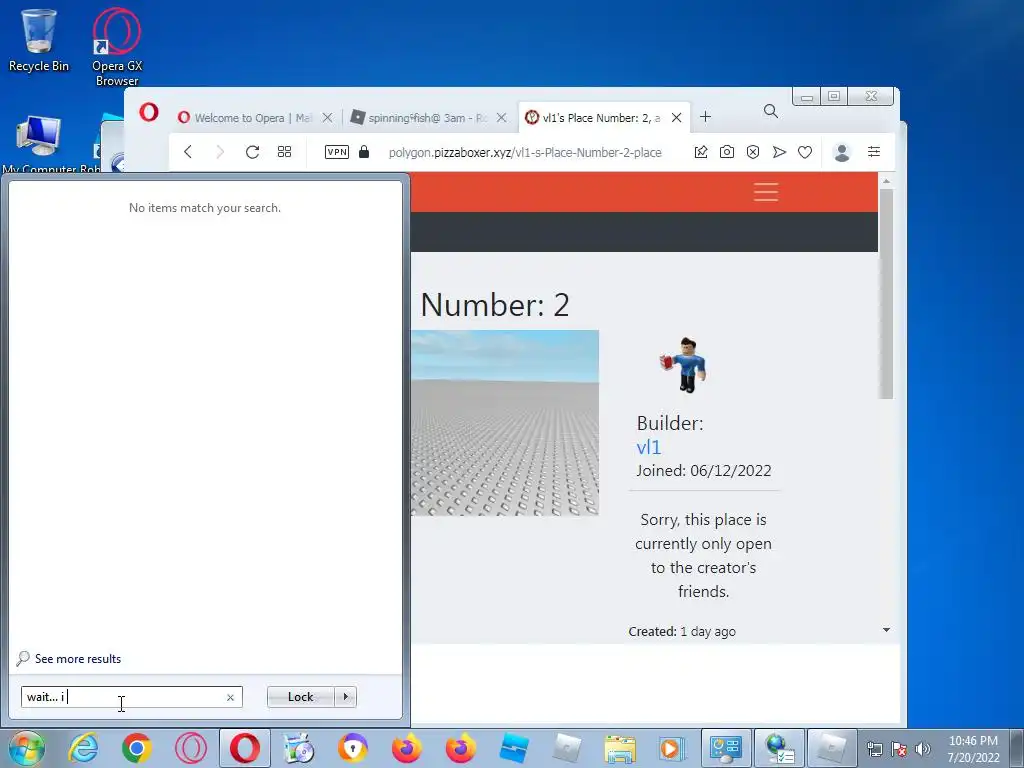Click the network tray icon
1024x768 pixels.
[x=874, y=749]
